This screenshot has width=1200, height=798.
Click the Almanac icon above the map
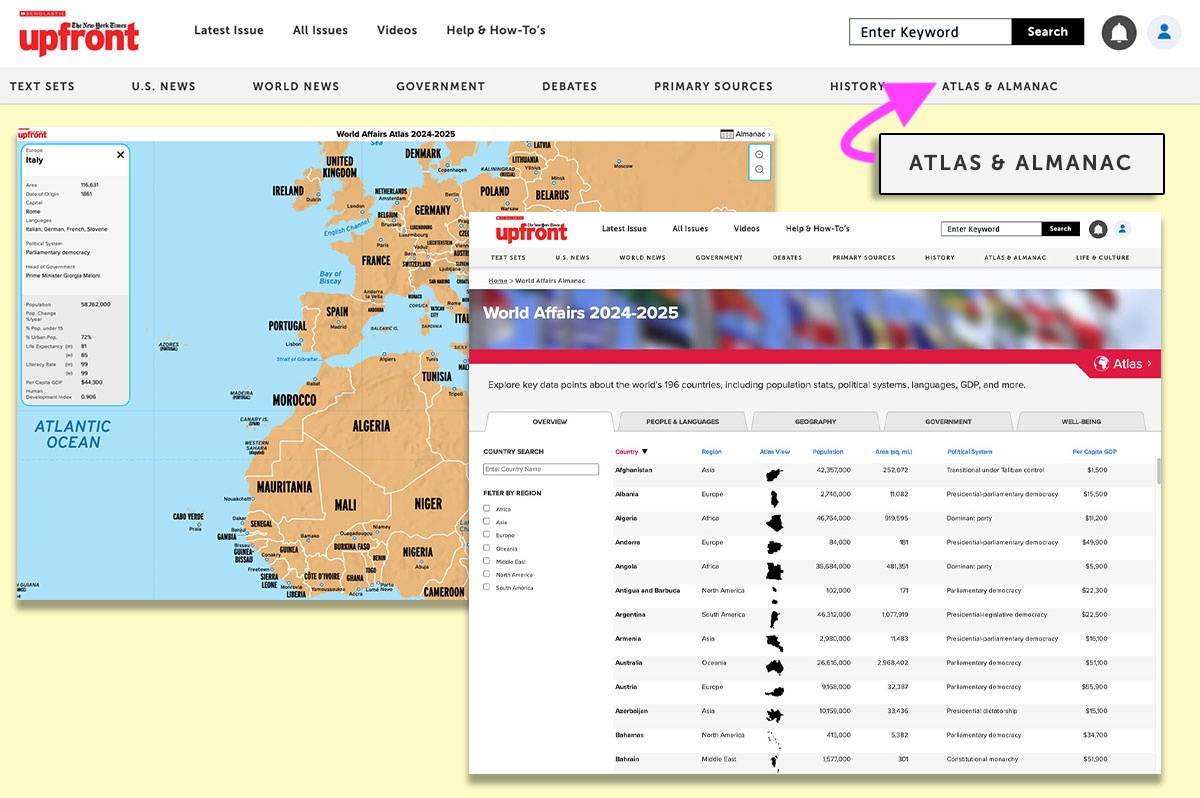(x=727, y=134)
